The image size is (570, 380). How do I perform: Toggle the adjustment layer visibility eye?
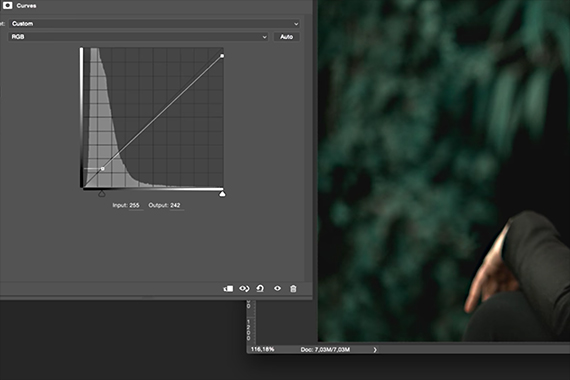pyautogui.click(x=277, y=288)
